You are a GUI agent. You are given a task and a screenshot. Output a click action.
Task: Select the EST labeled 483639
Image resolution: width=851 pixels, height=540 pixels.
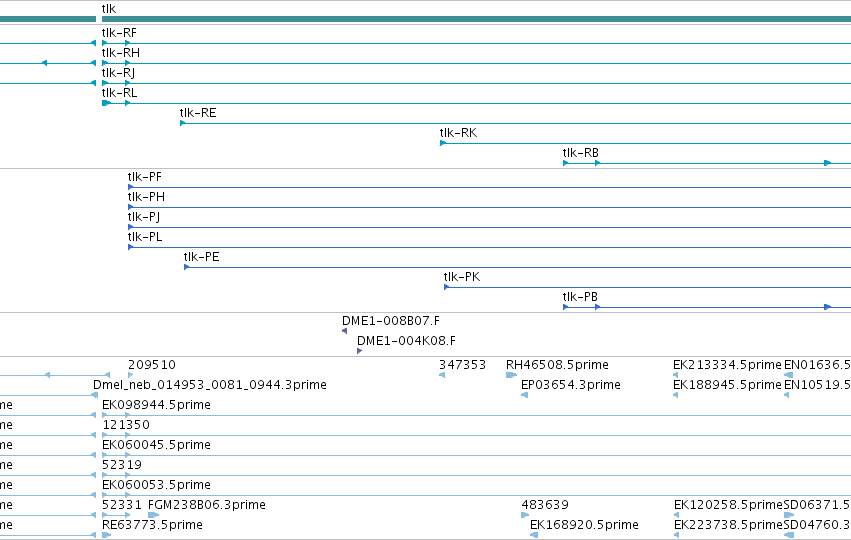(545, 505)
